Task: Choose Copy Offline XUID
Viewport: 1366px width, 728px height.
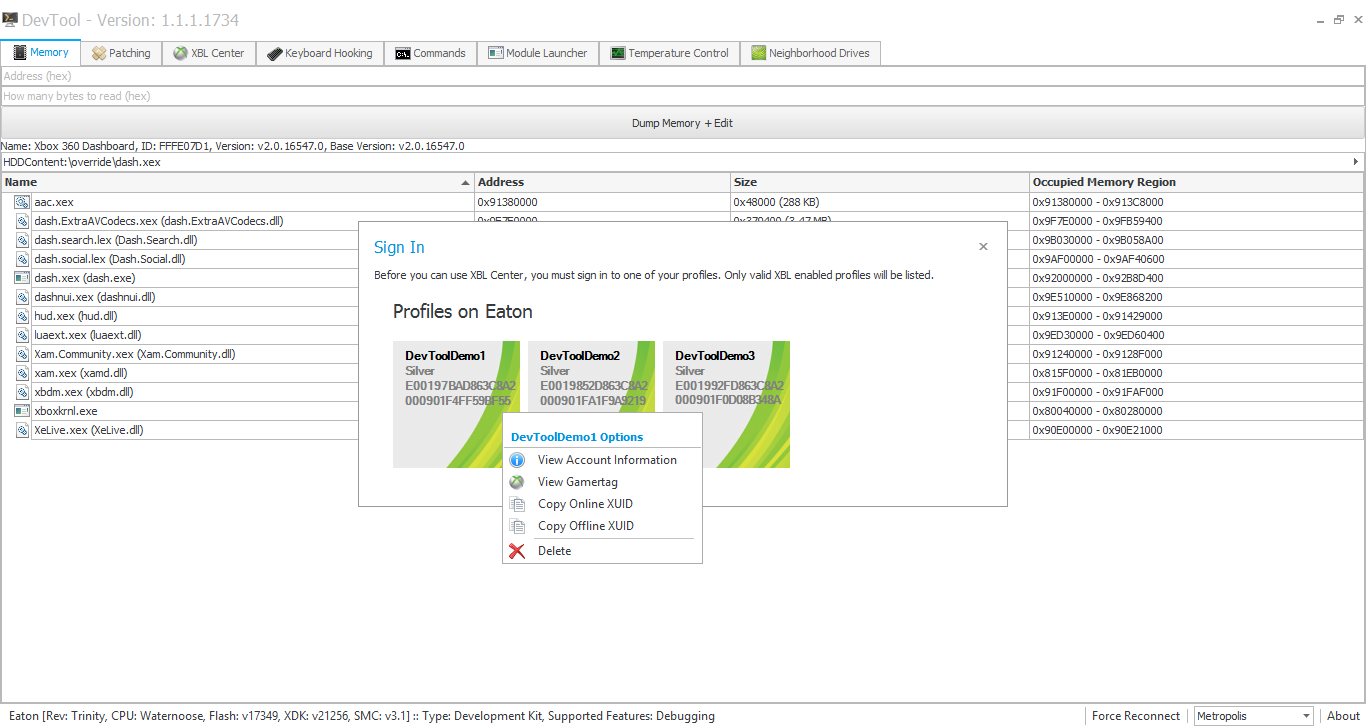Action: tap(586, 526)
